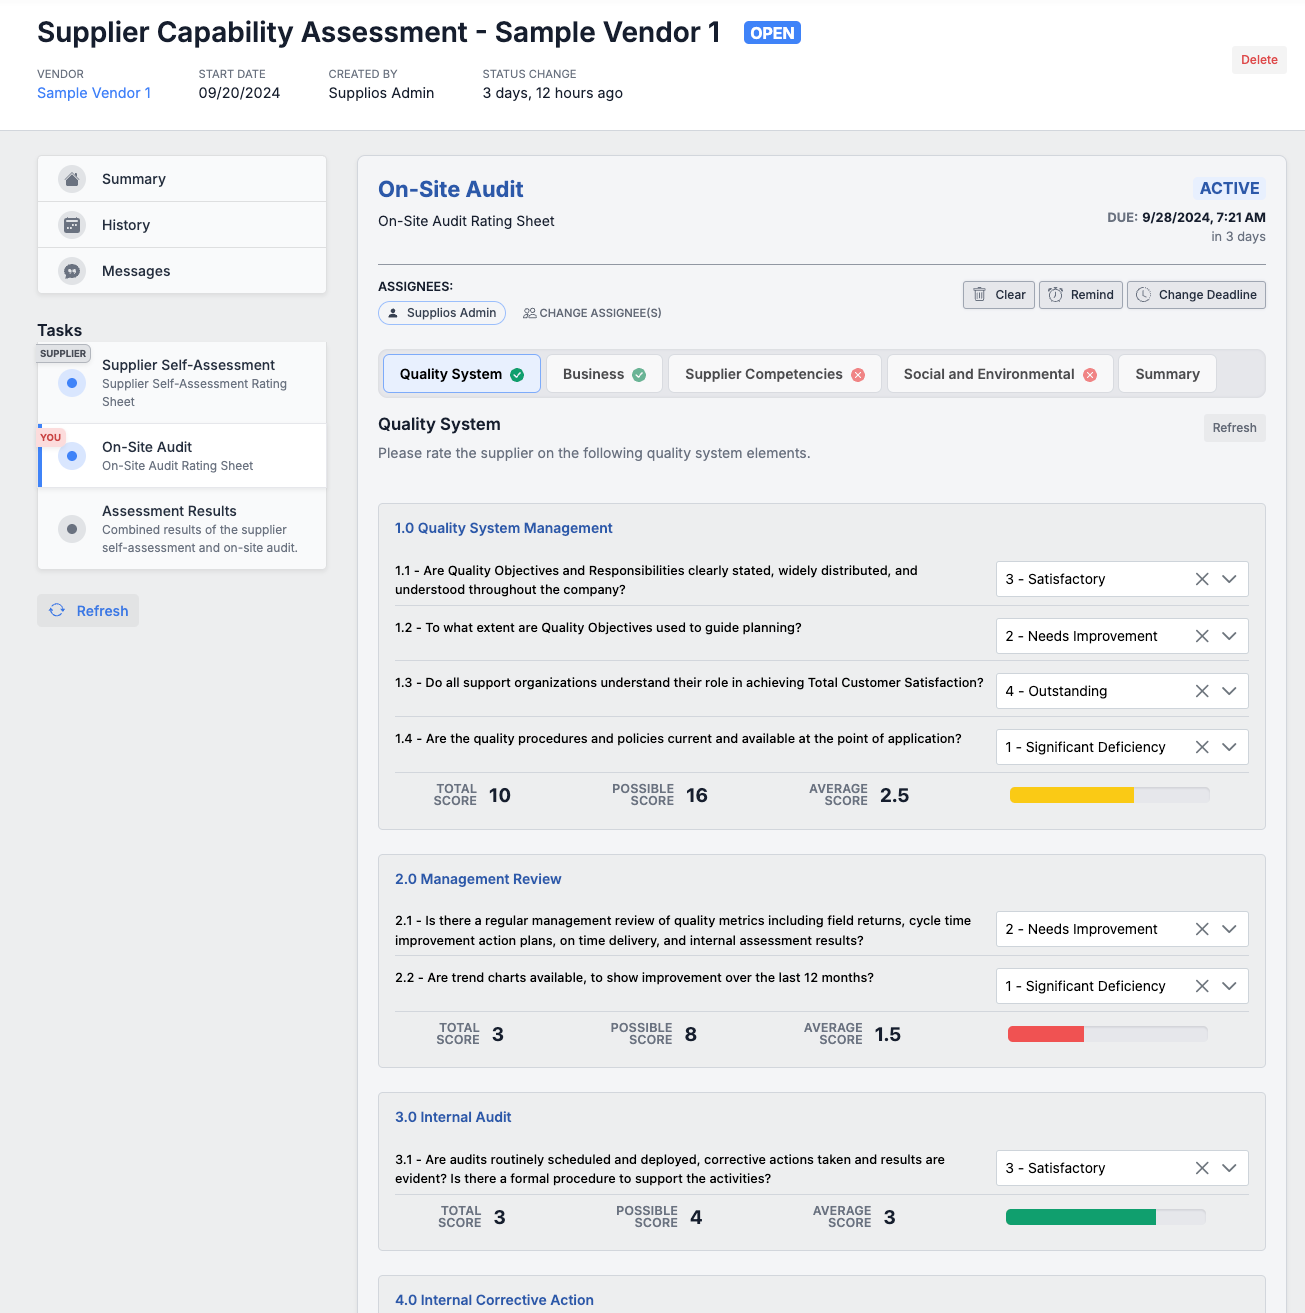
Task: Clear the rating for question 1.4
Action: 1202,747
